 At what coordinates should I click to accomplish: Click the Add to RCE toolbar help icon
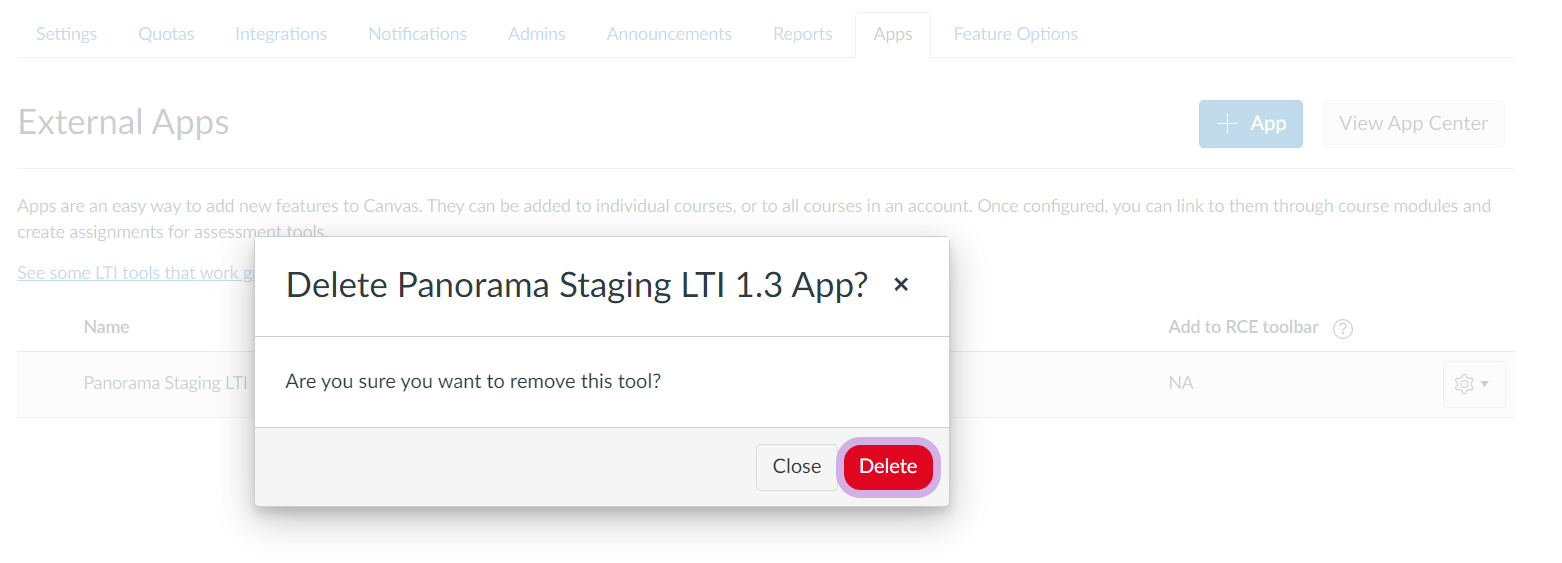1343,329
